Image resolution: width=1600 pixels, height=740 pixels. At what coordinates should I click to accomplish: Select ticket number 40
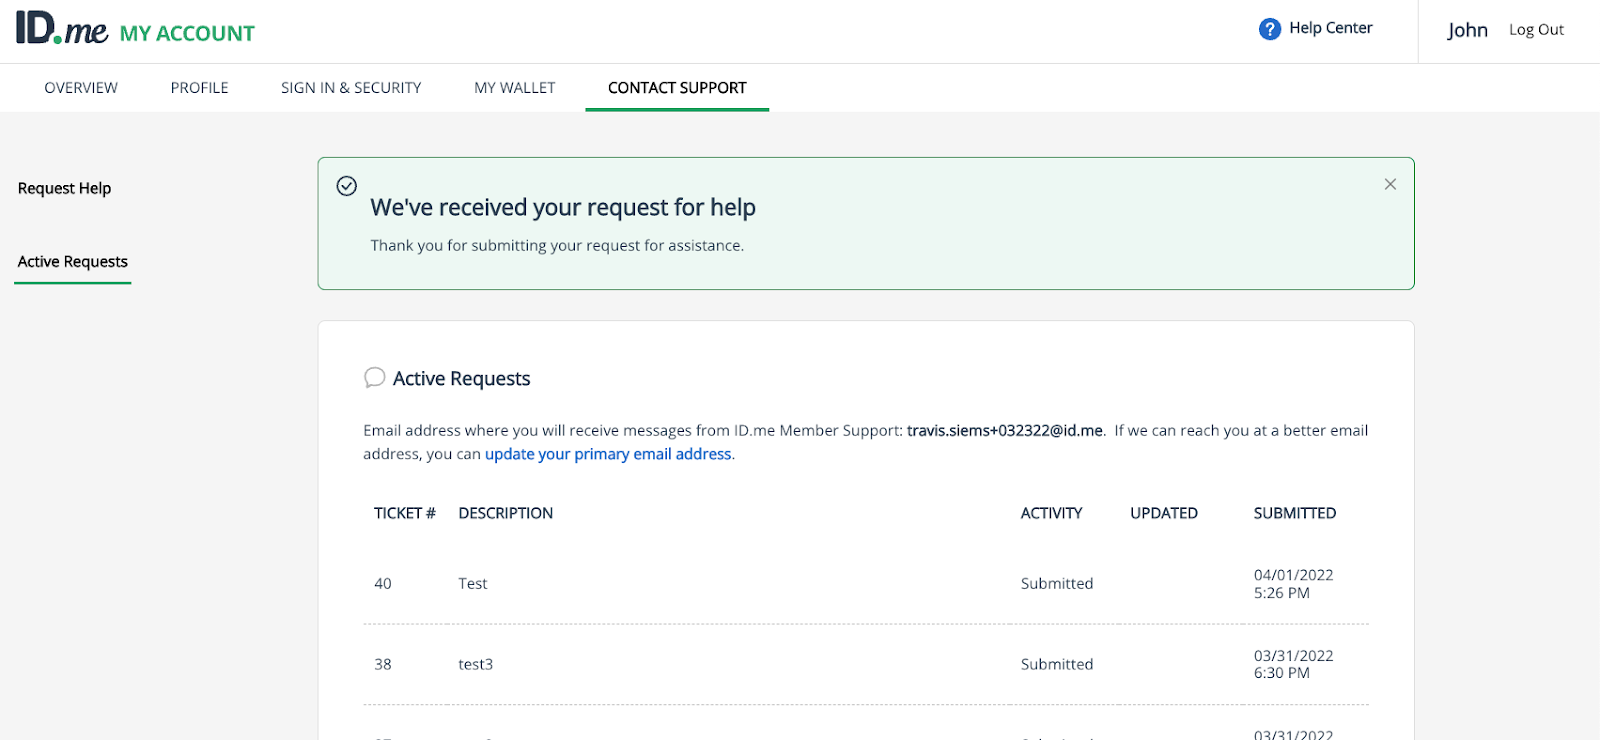coord(383,584)
